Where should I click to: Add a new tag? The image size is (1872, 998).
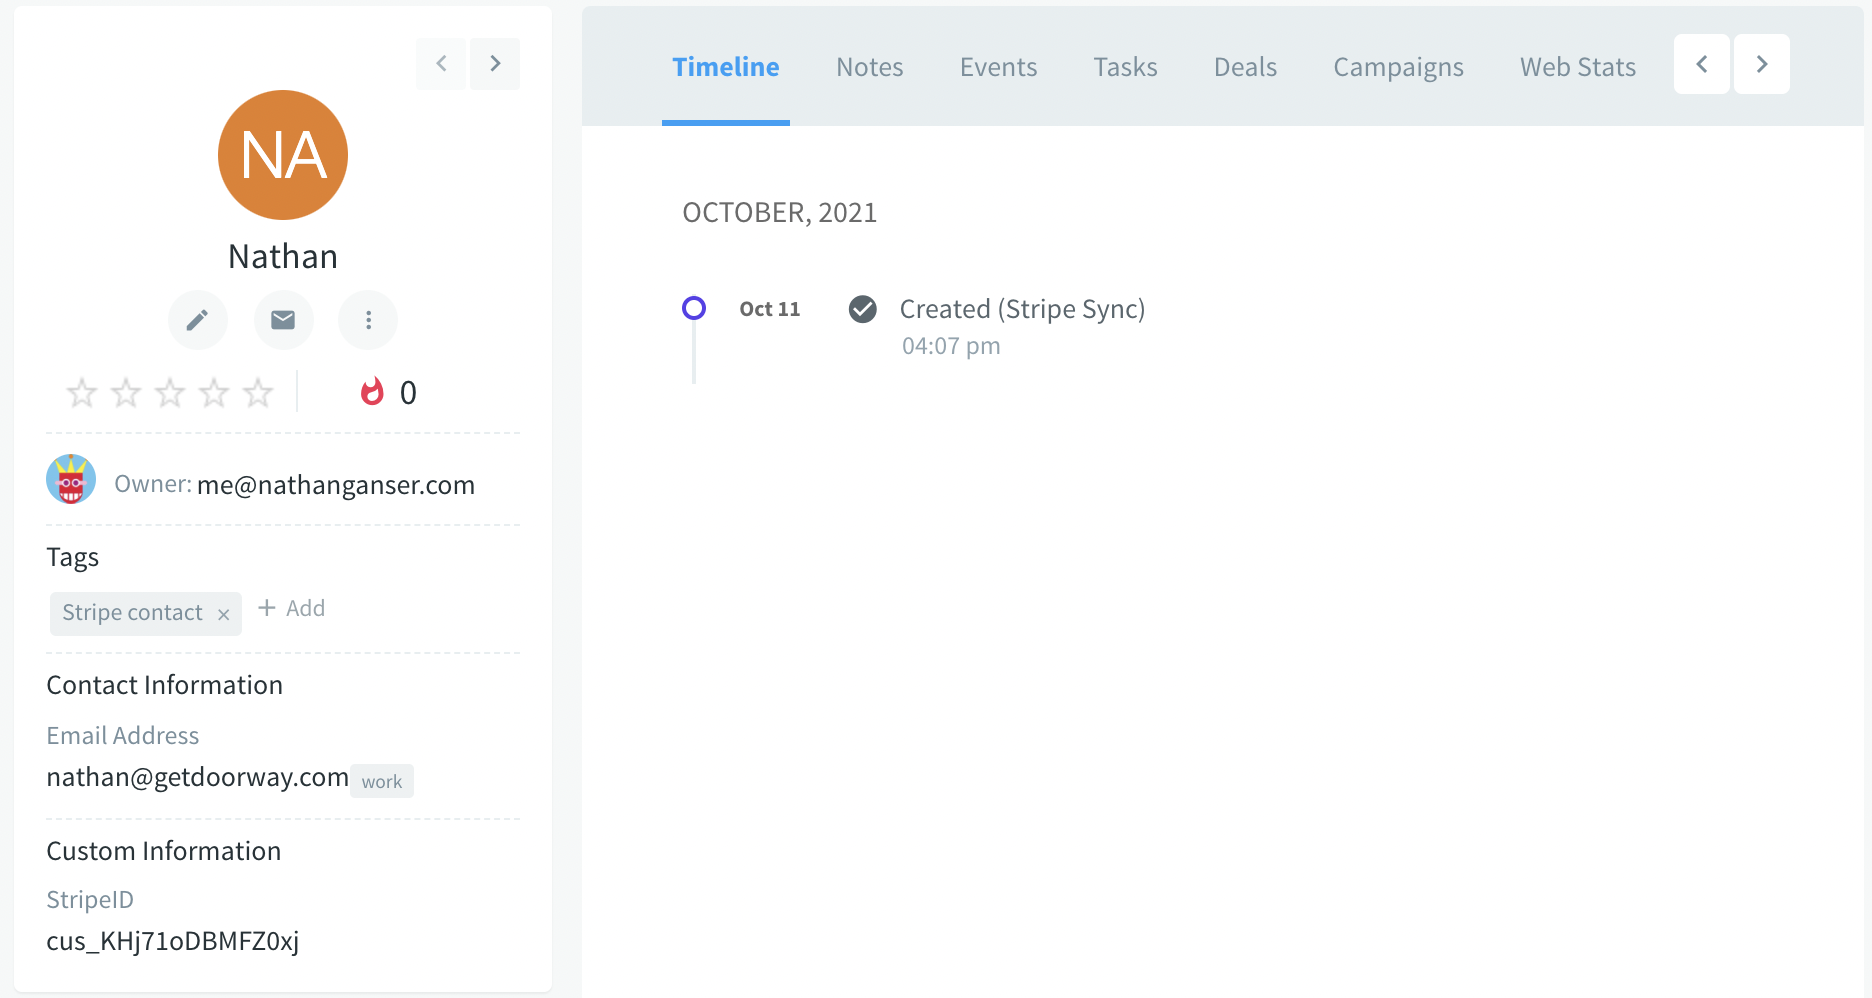pyautogui.click(x=292, y=608)
